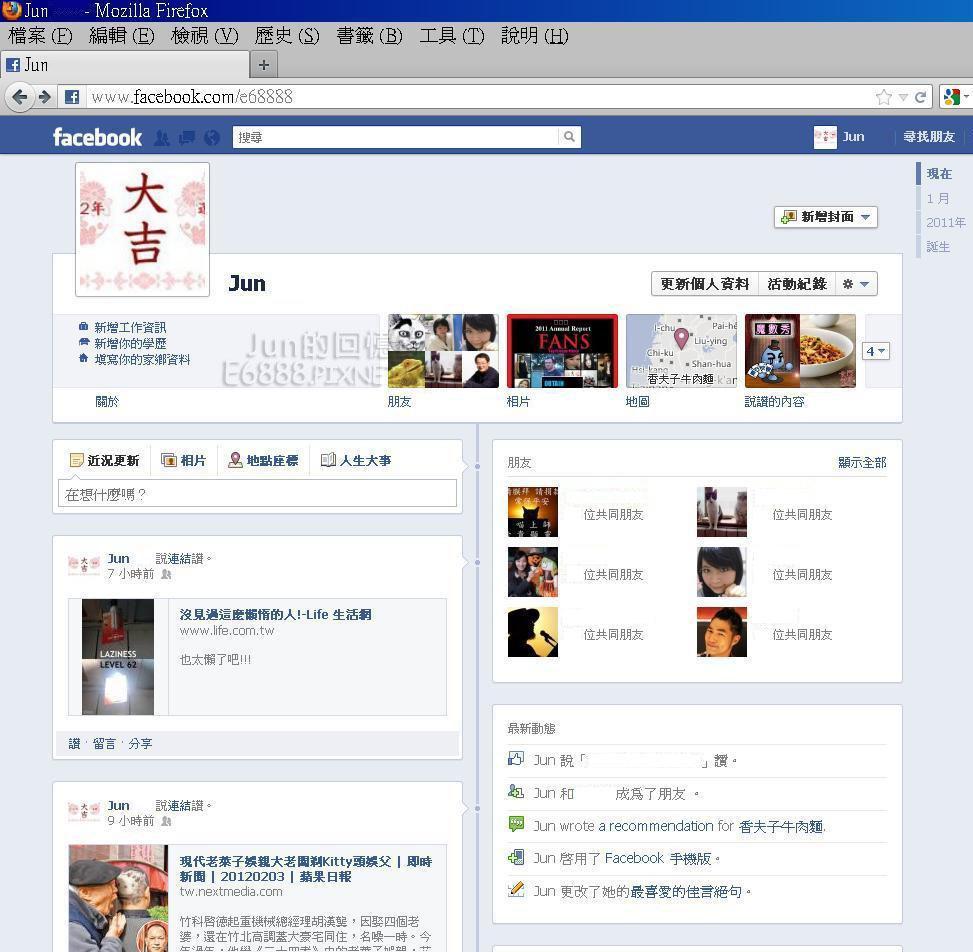This screenshot has height=952, width=973.
Task: Expand the app tiles using the 4 dropdown
Action: click(874, 351)
